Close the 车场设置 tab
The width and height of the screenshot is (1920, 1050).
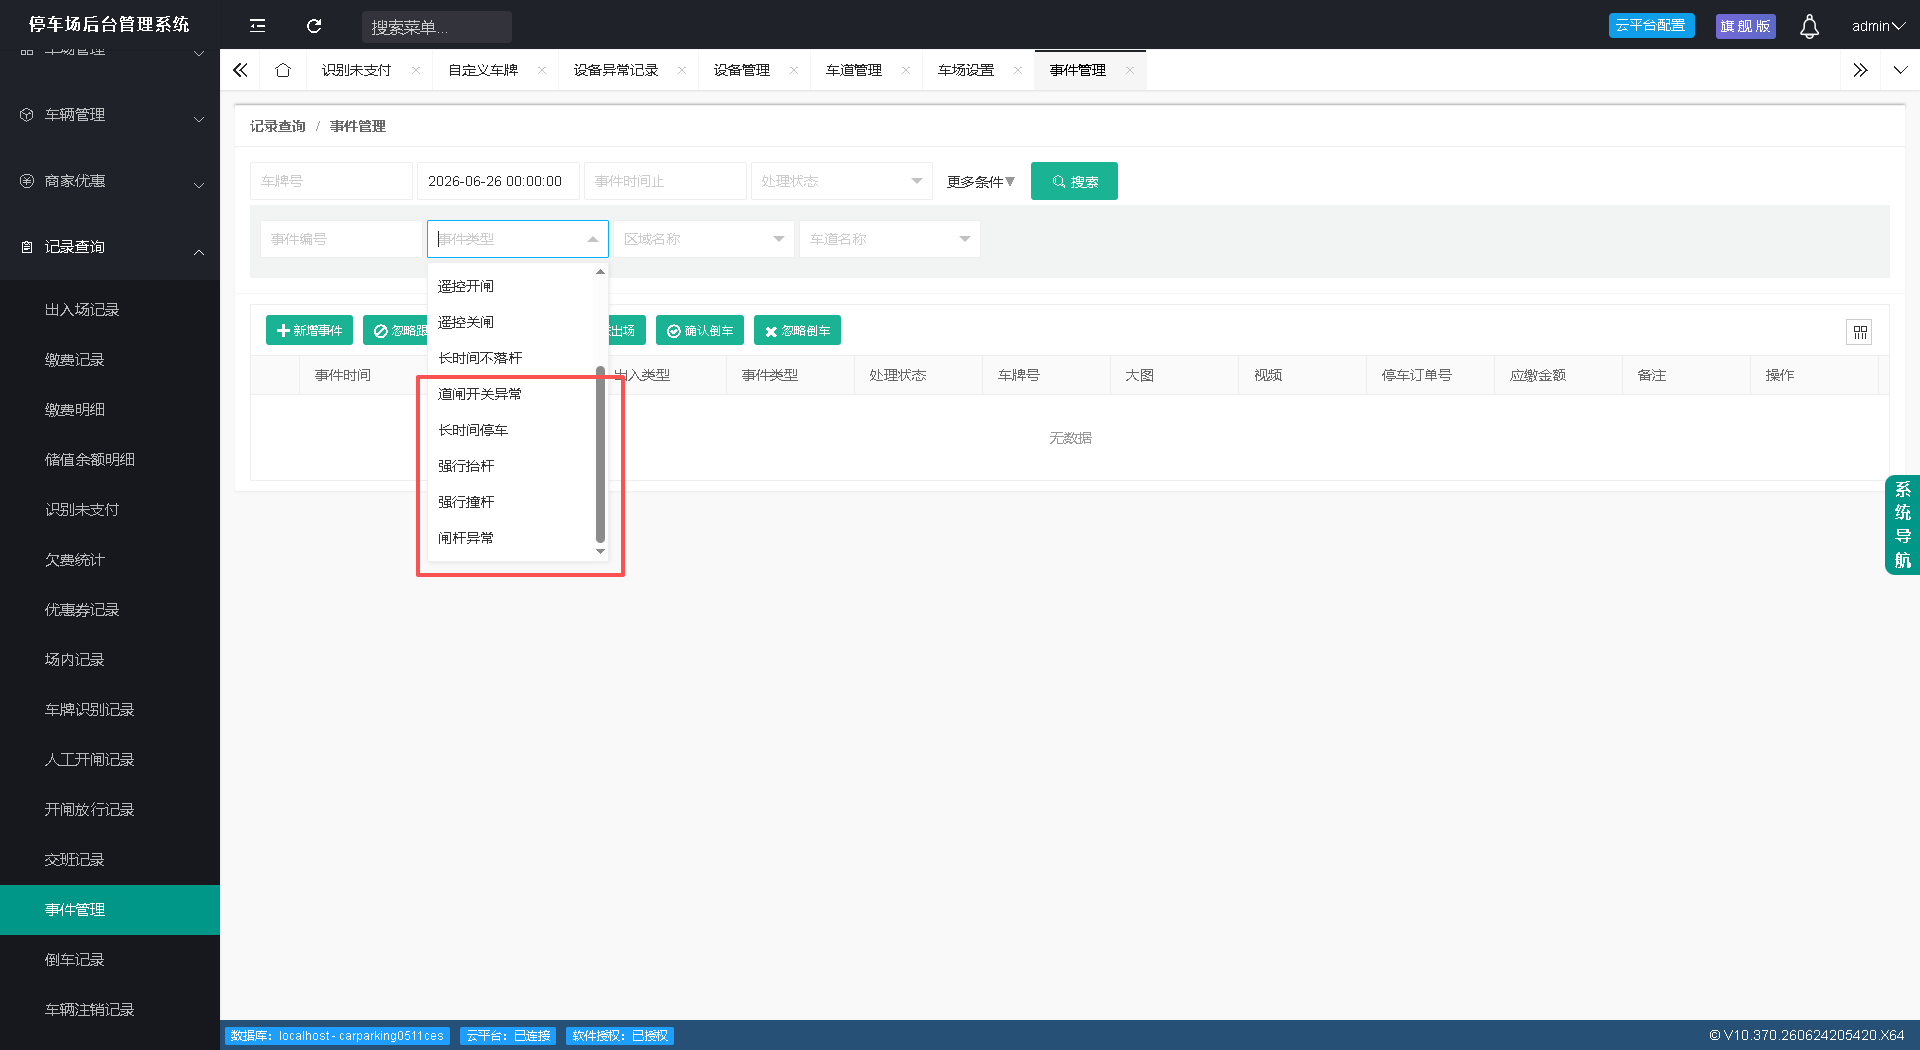[1018, 70]
